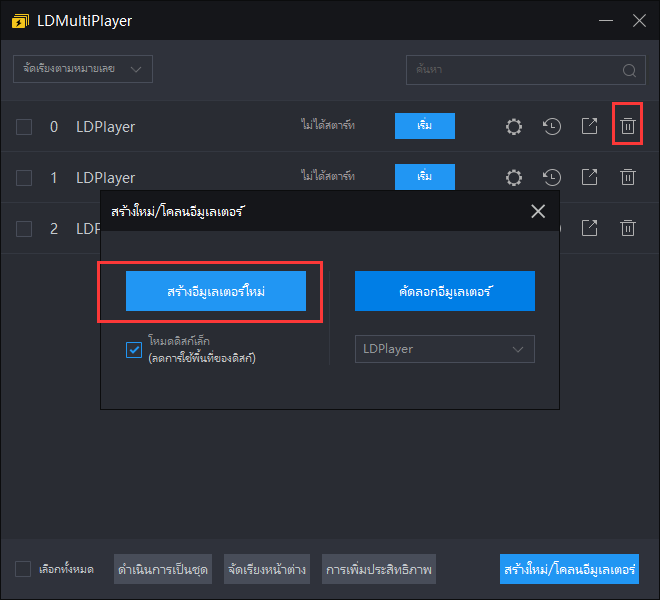Tick the checkbox for emulator 2
This screenshot has width=660, height=600.
(24, 229)
